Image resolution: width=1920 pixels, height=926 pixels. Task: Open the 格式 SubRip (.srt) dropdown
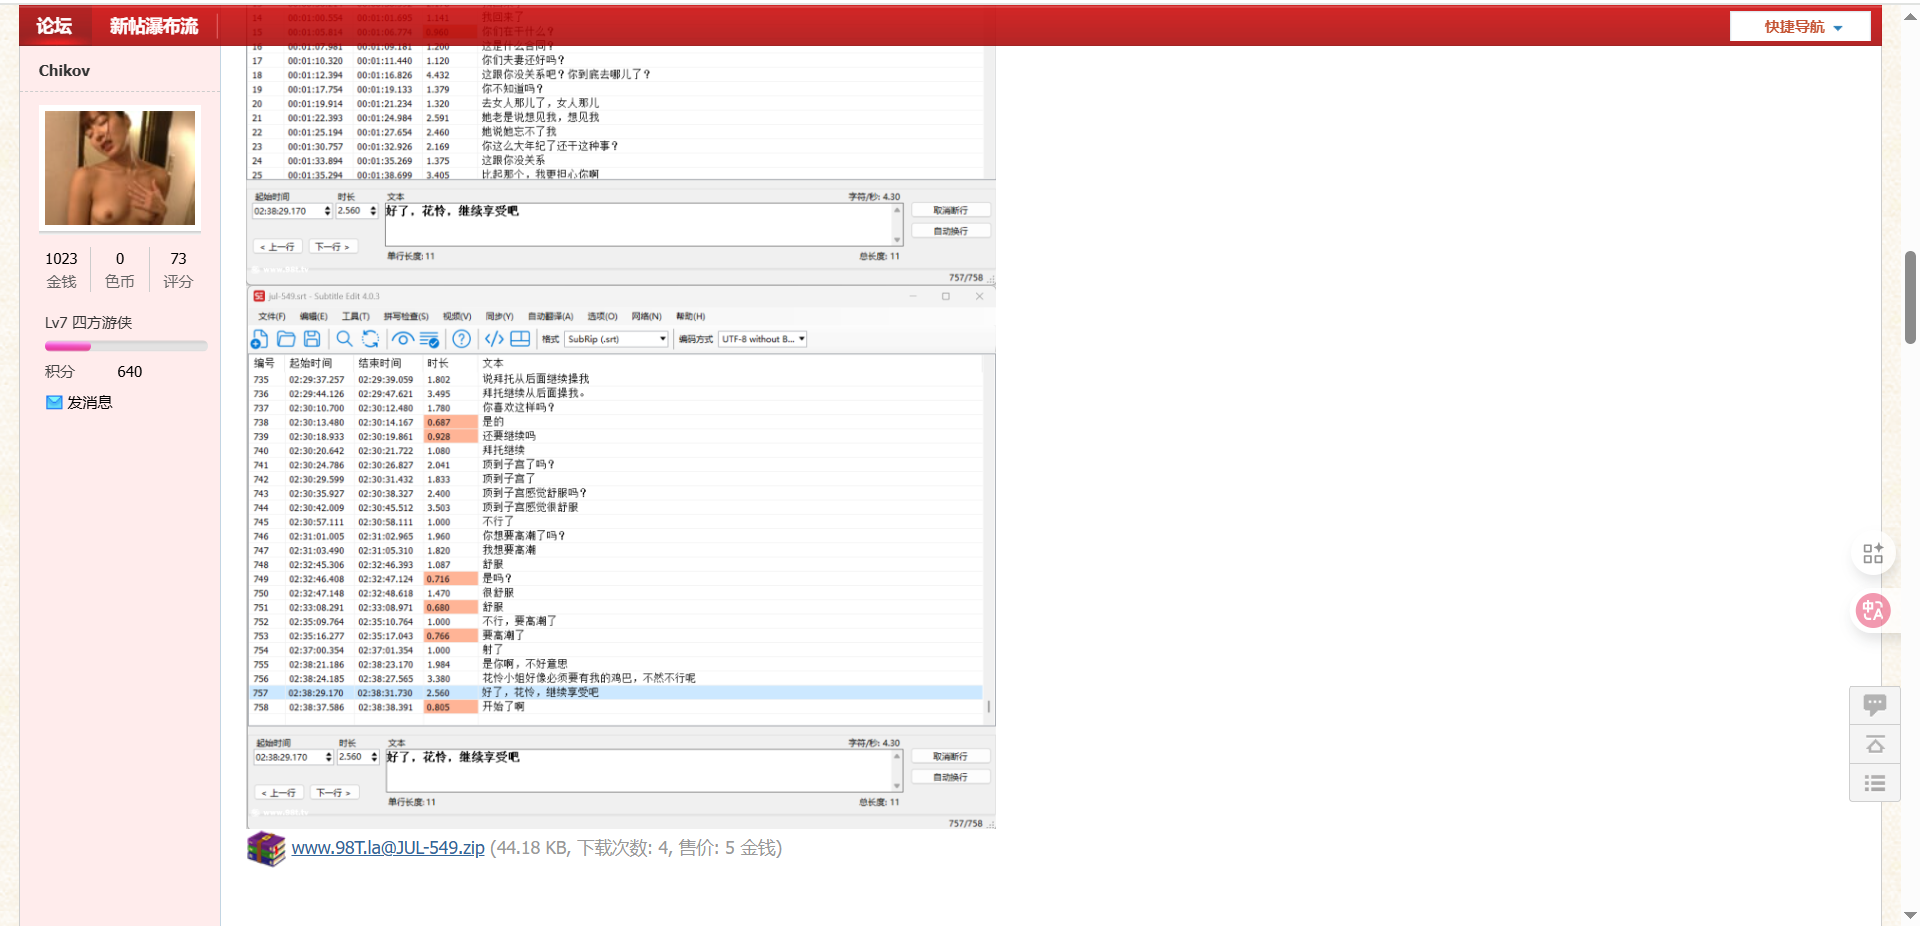616,339
